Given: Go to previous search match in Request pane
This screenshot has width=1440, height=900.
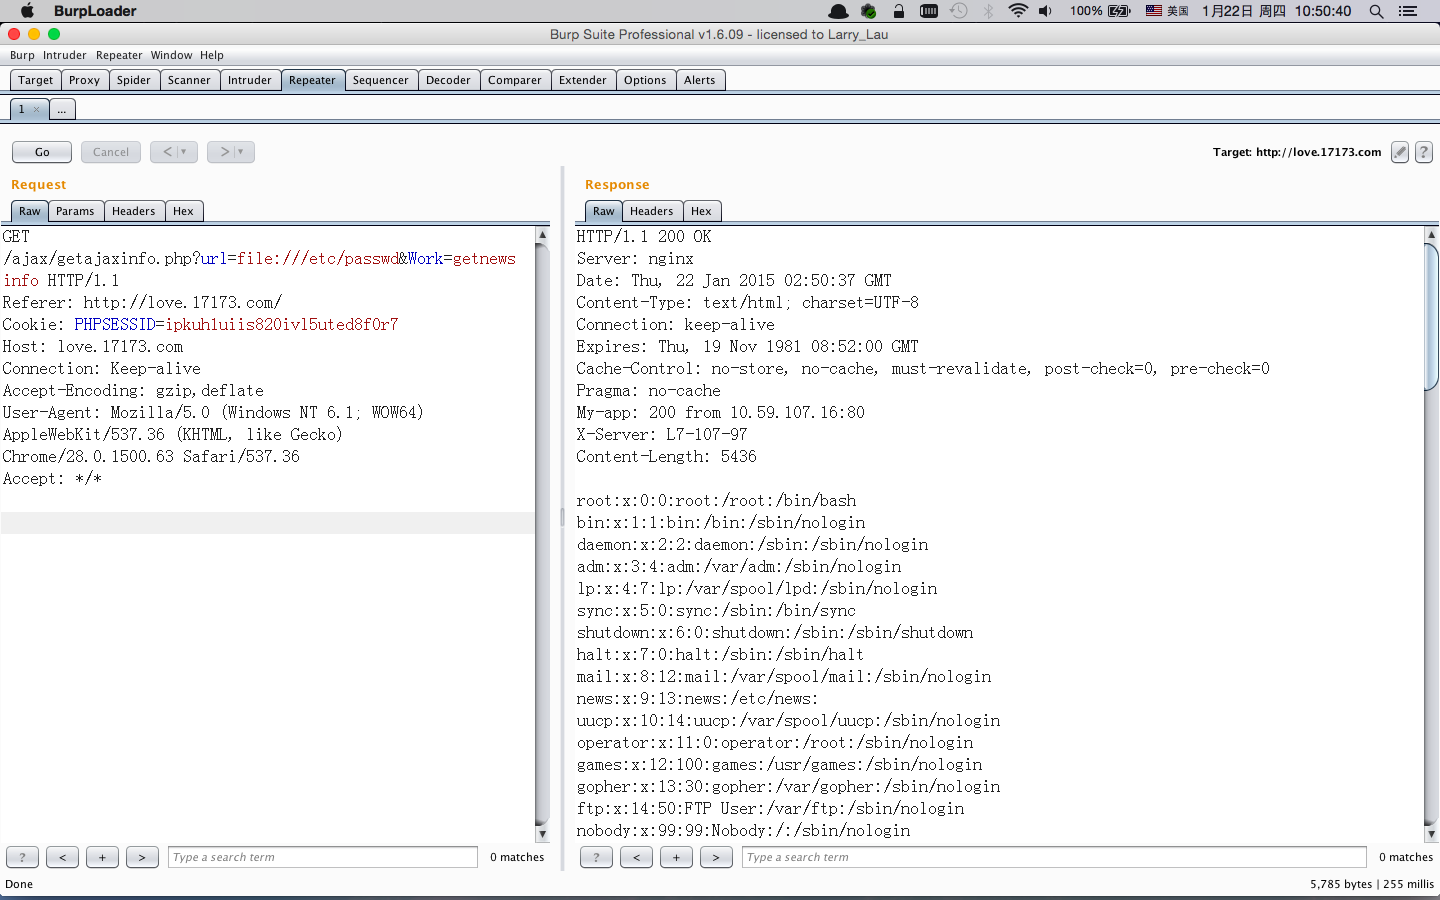Looking at the screenshot, I should click(x=62, y=857).
